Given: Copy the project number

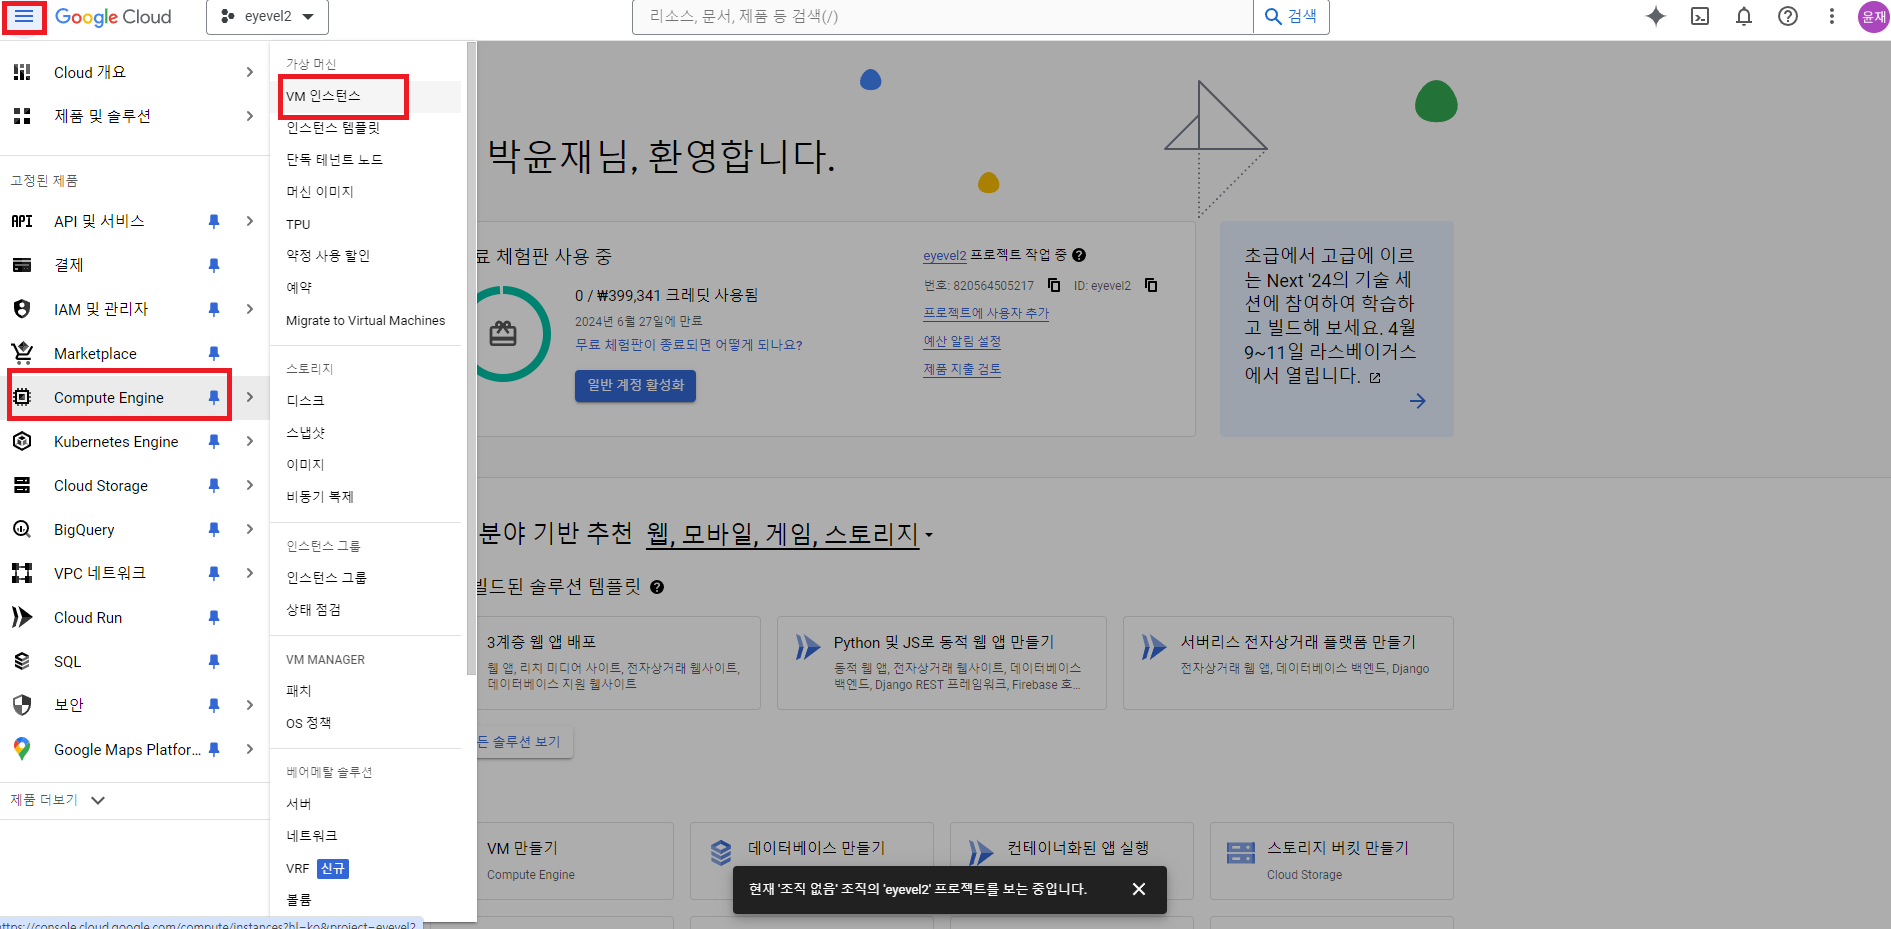Looking at the screenshot, I should click(x=1054, y=285).
